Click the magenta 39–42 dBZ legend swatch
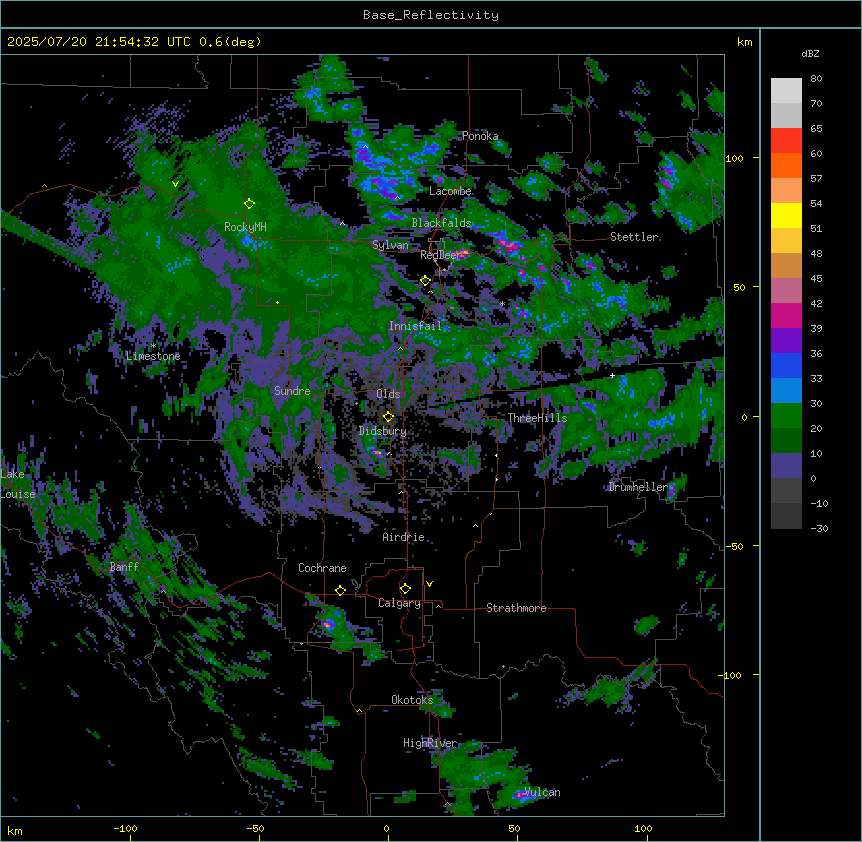 (x=786, y=315)
